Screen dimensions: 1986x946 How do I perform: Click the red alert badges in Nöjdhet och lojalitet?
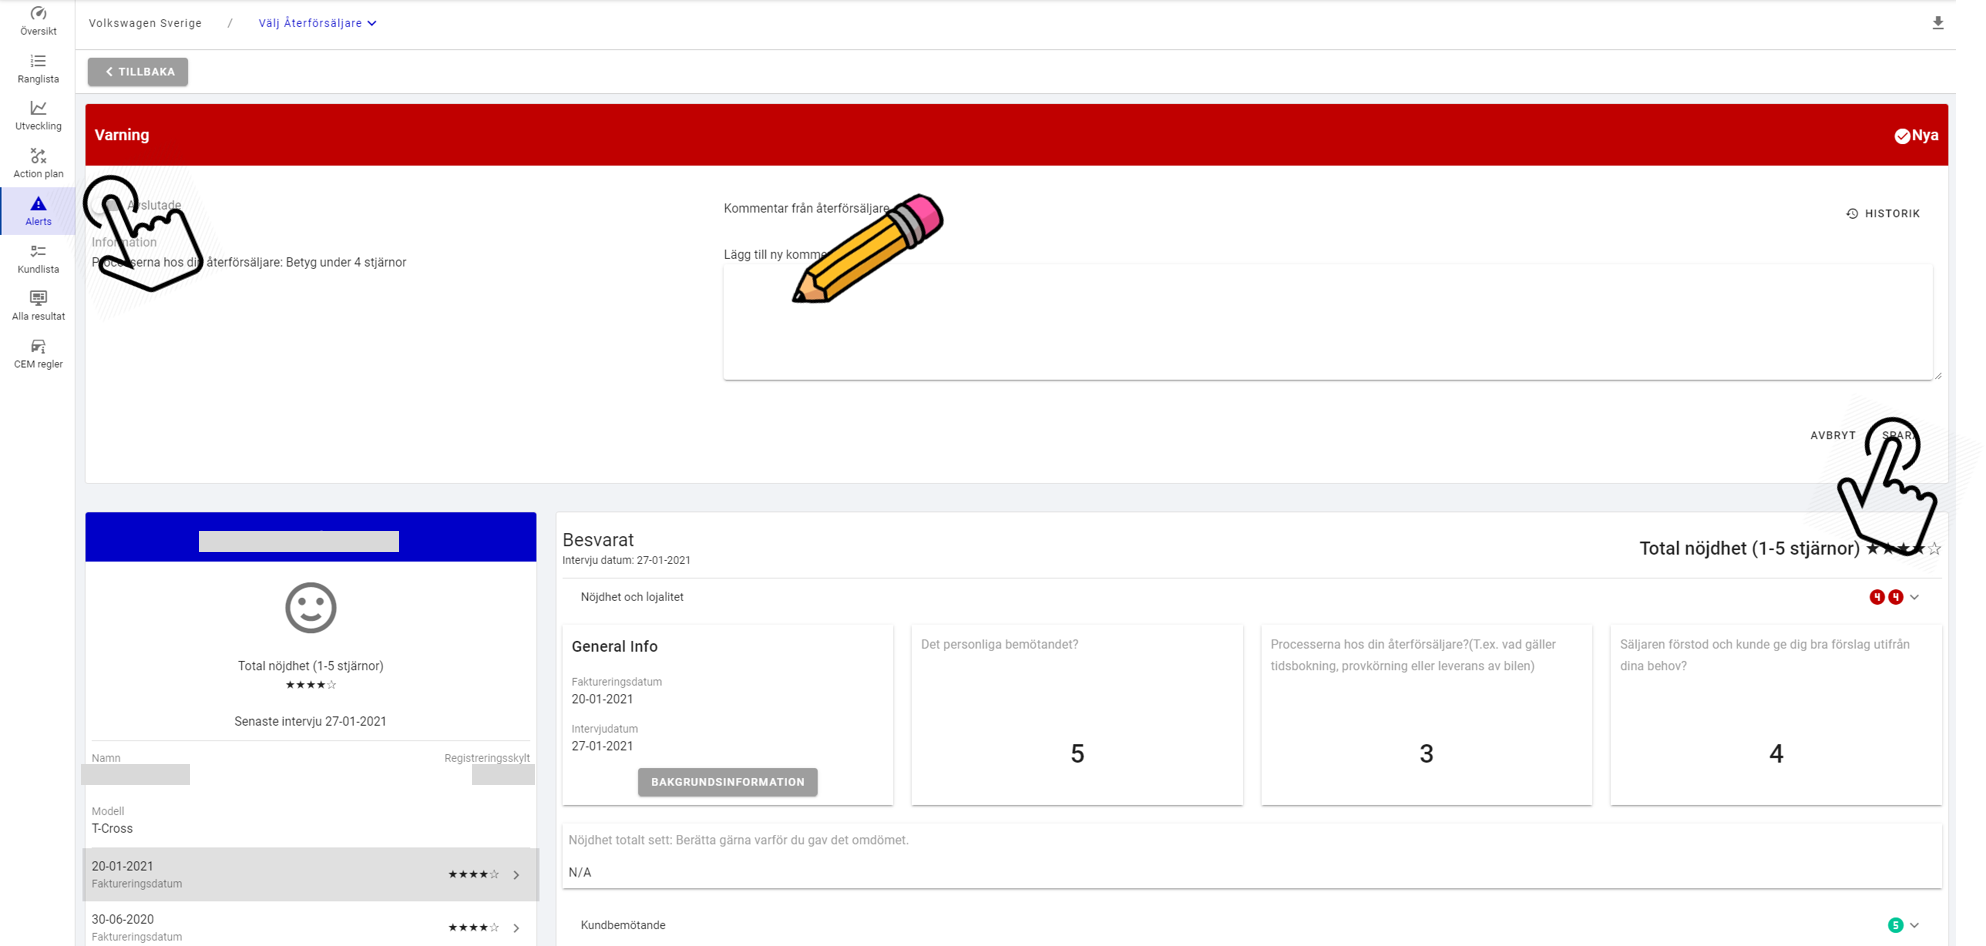click(x=1886, y=597)
